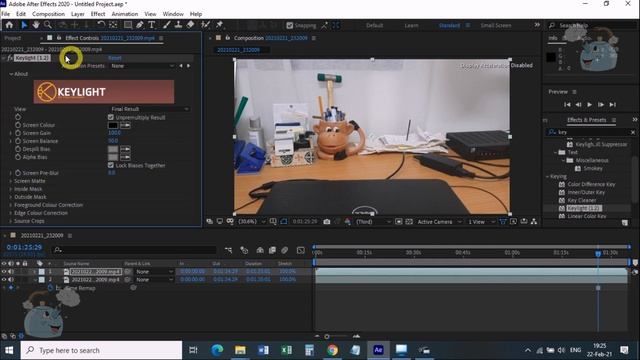
Task: Select the Puppet Pin tool
Action: tap(220, 25)
